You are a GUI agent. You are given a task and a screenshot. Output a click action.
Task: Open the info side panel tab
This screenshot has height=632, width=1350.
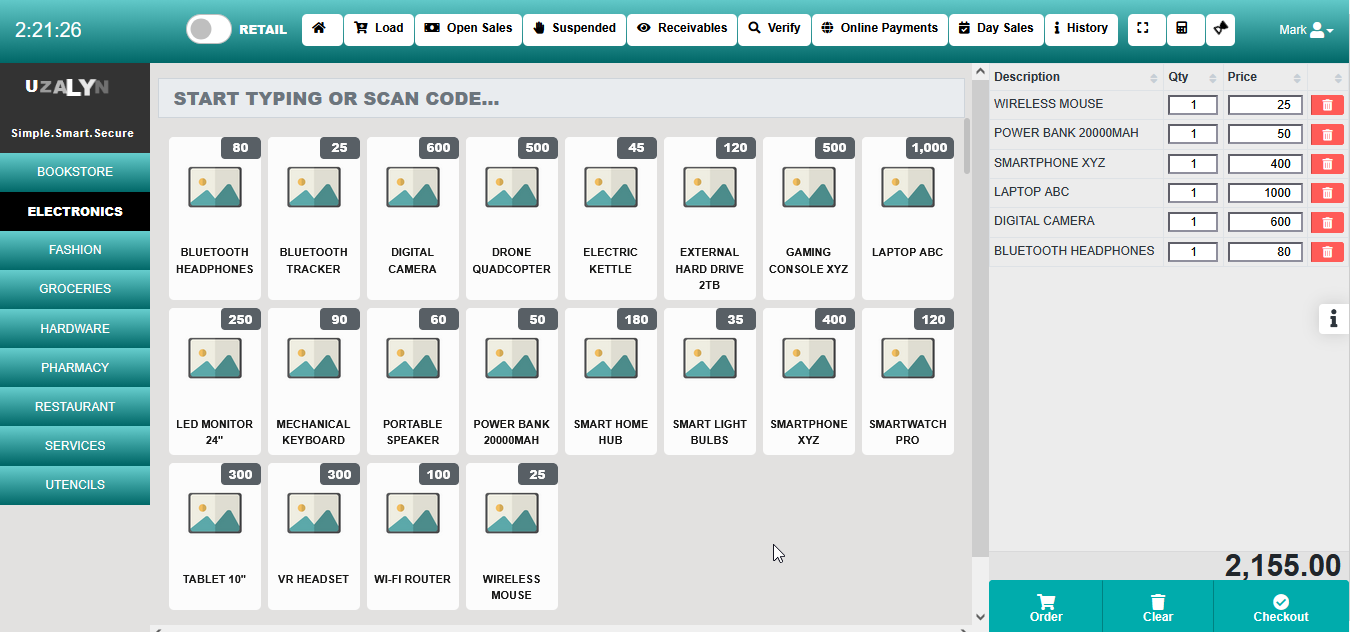point(1333,319)
